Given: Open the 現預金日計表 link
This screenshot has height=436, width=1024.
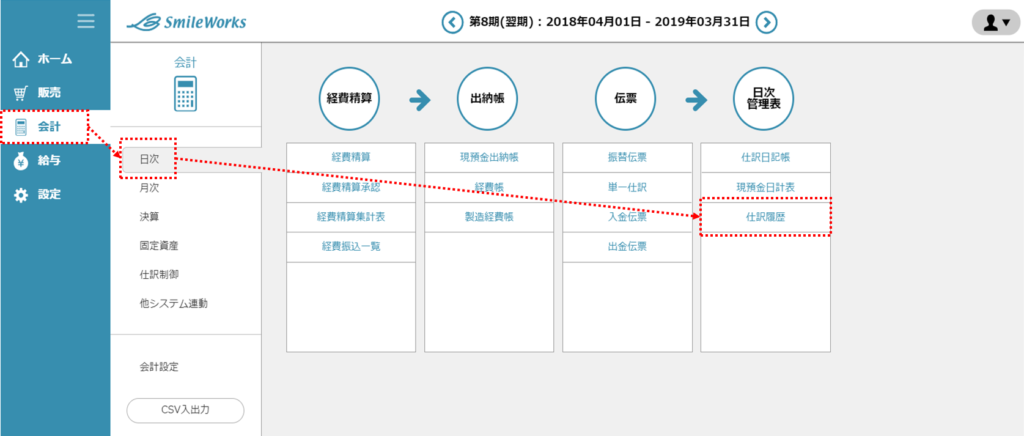Looking at the screenshot, I should coord(765,188).
